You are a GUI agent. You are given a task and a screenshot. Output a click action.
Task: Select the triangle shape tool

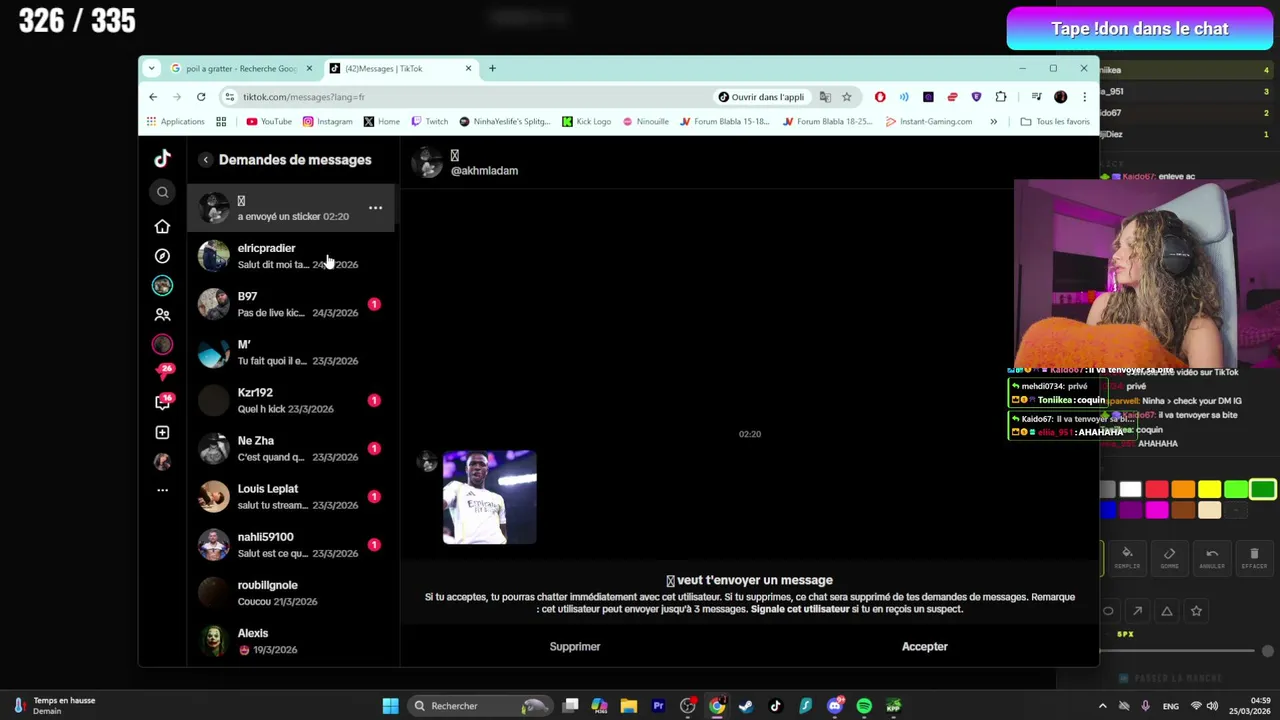pos(1166,611)
